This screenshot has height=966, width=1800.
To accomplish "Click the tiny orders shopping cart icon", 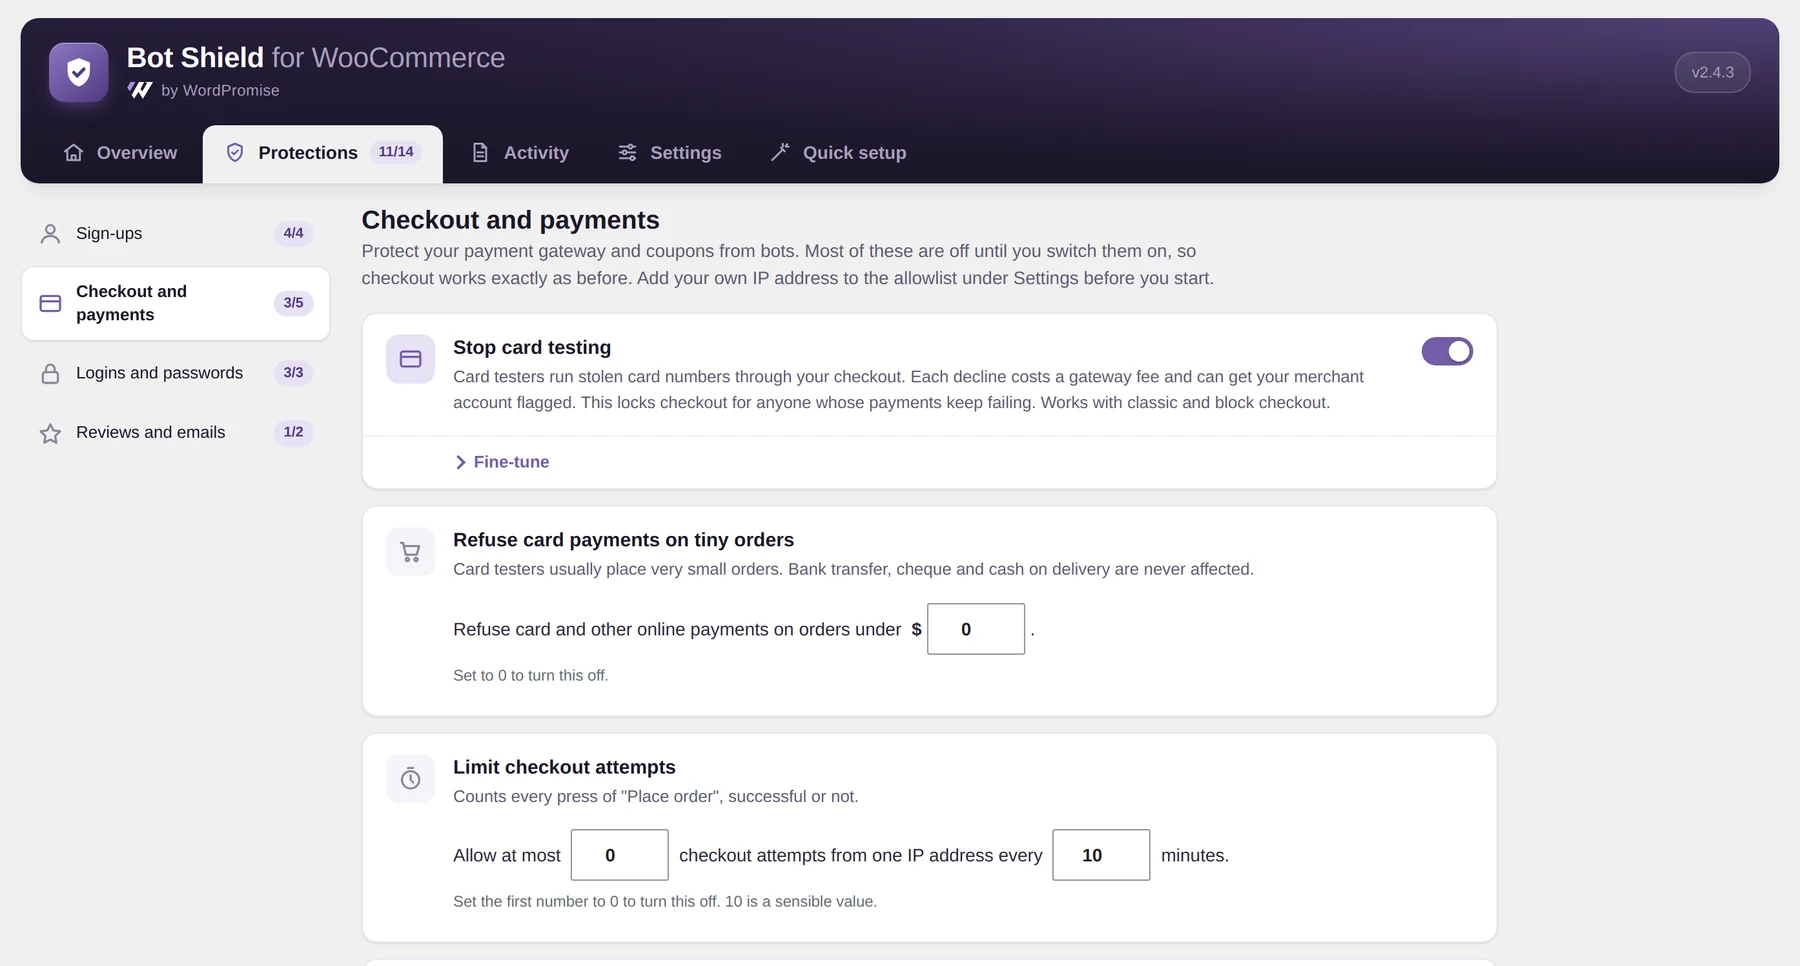I will (411, 552).
